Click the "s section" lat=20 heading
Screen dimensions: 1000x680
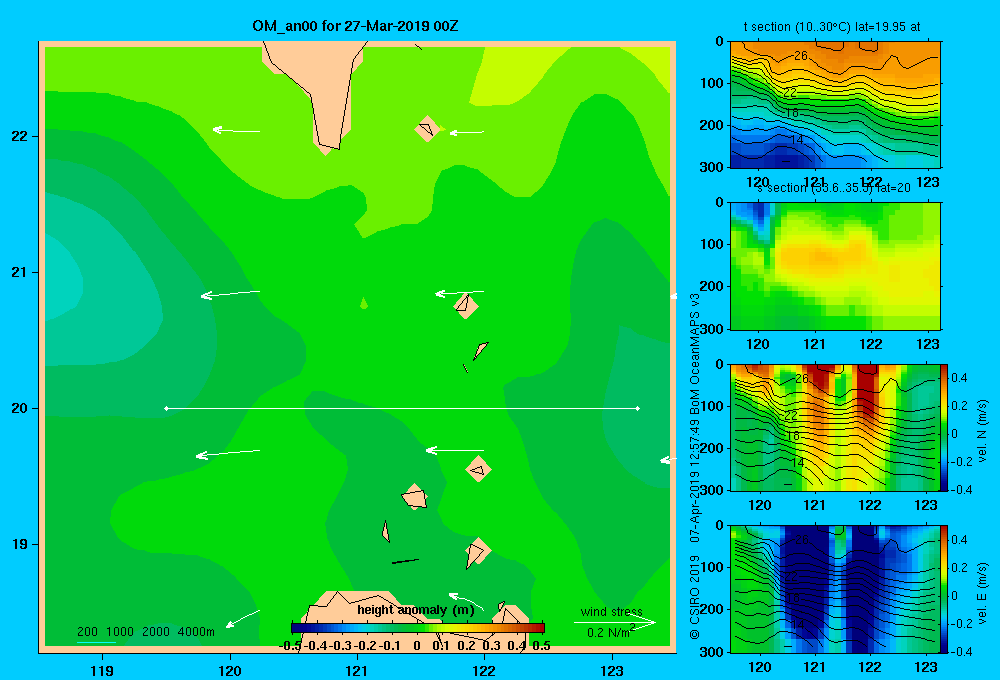(833, 188)
